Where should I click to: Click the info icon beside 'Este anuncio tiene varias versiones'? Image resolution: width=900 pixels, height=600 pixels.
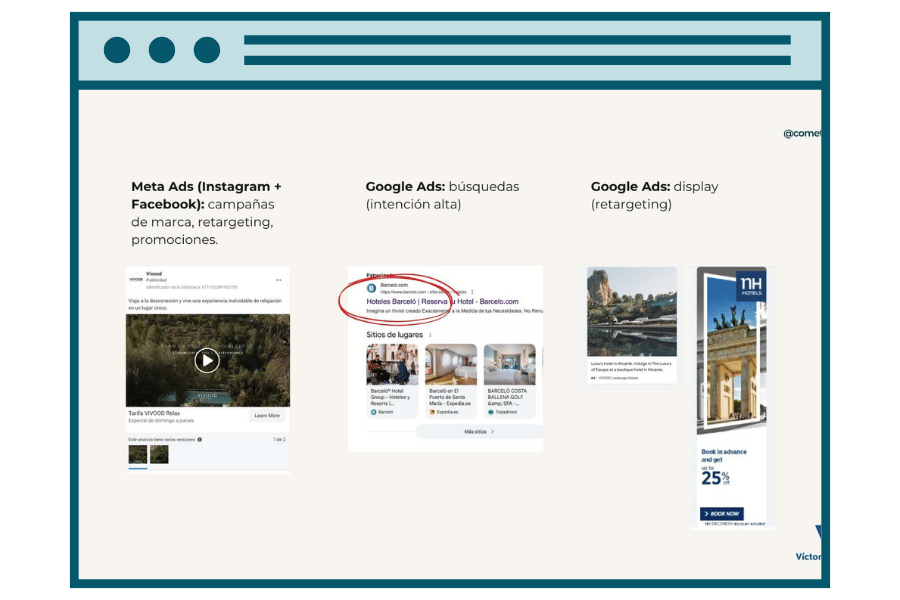[200, 440]
